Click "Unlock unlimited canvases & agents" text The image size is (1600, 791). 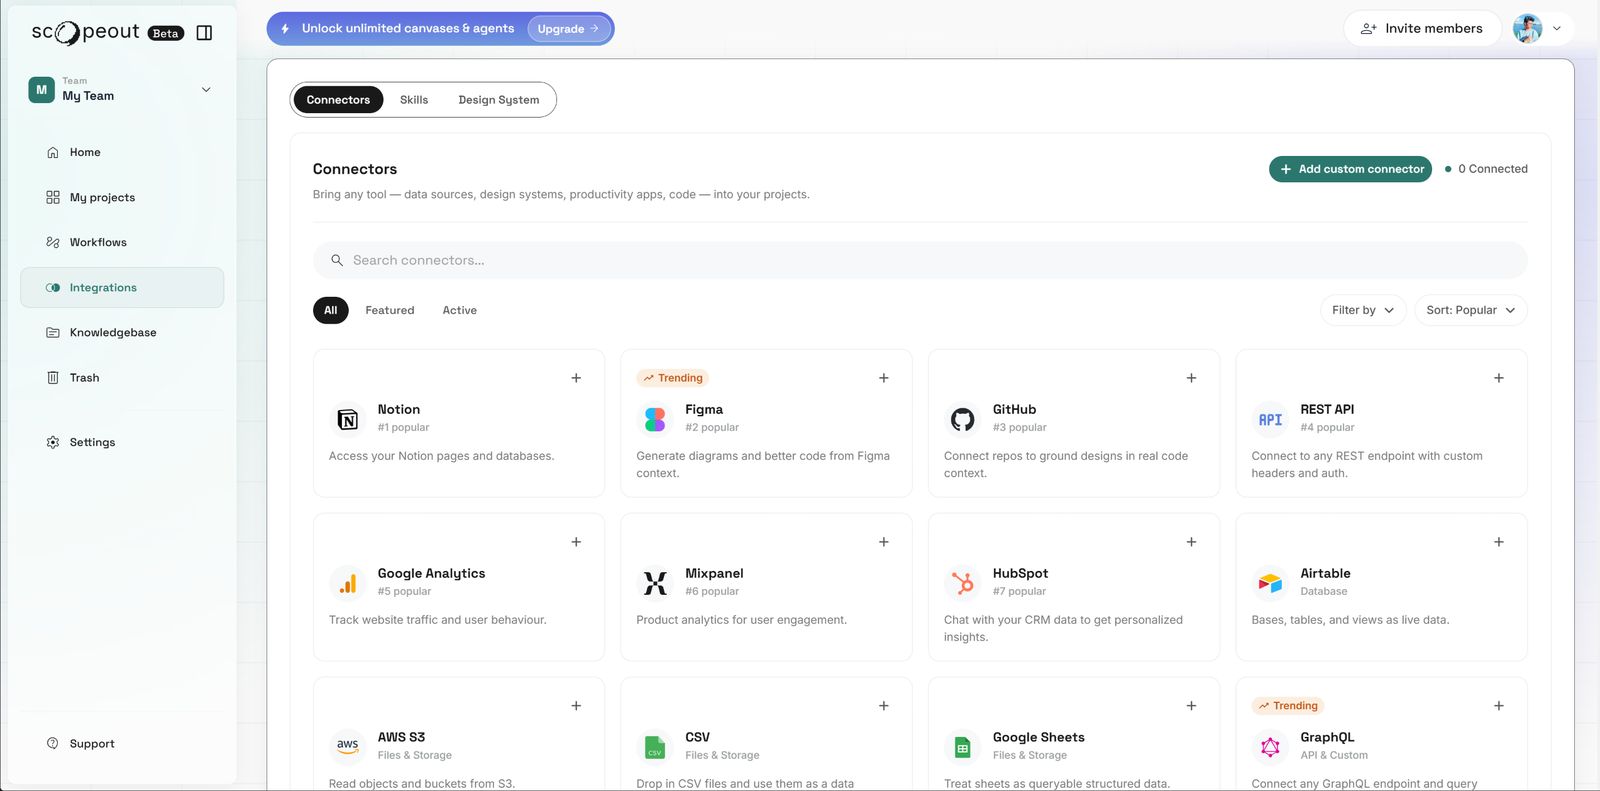click(408, 29)
